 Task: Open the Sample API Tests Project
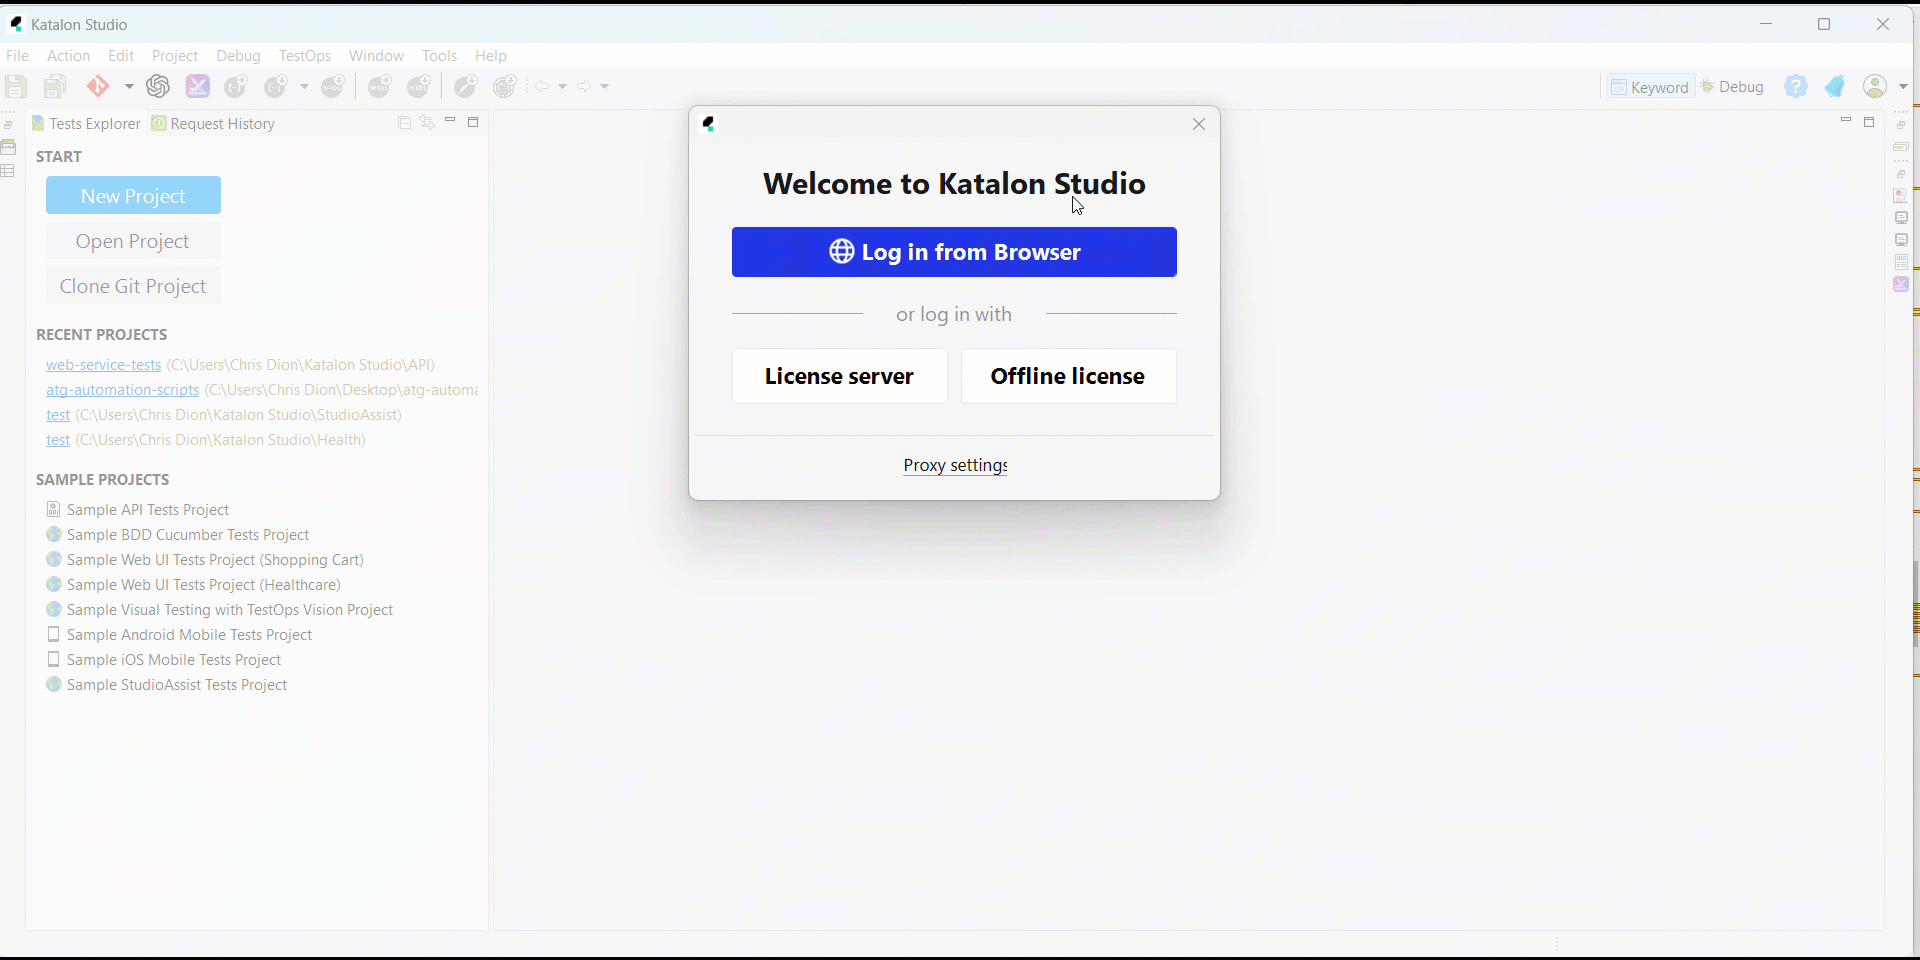(148, 509)
